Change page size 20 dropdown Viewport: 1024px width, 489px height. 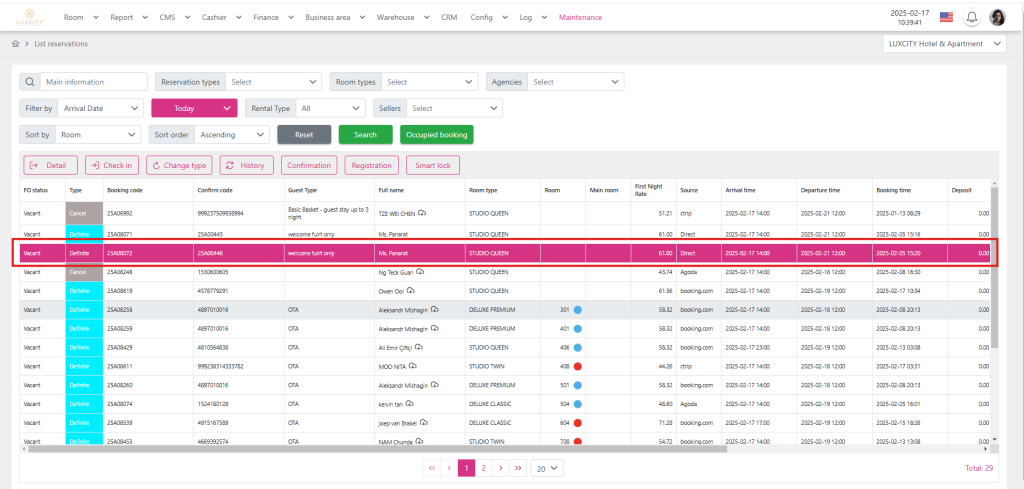[x=547, y=467]
